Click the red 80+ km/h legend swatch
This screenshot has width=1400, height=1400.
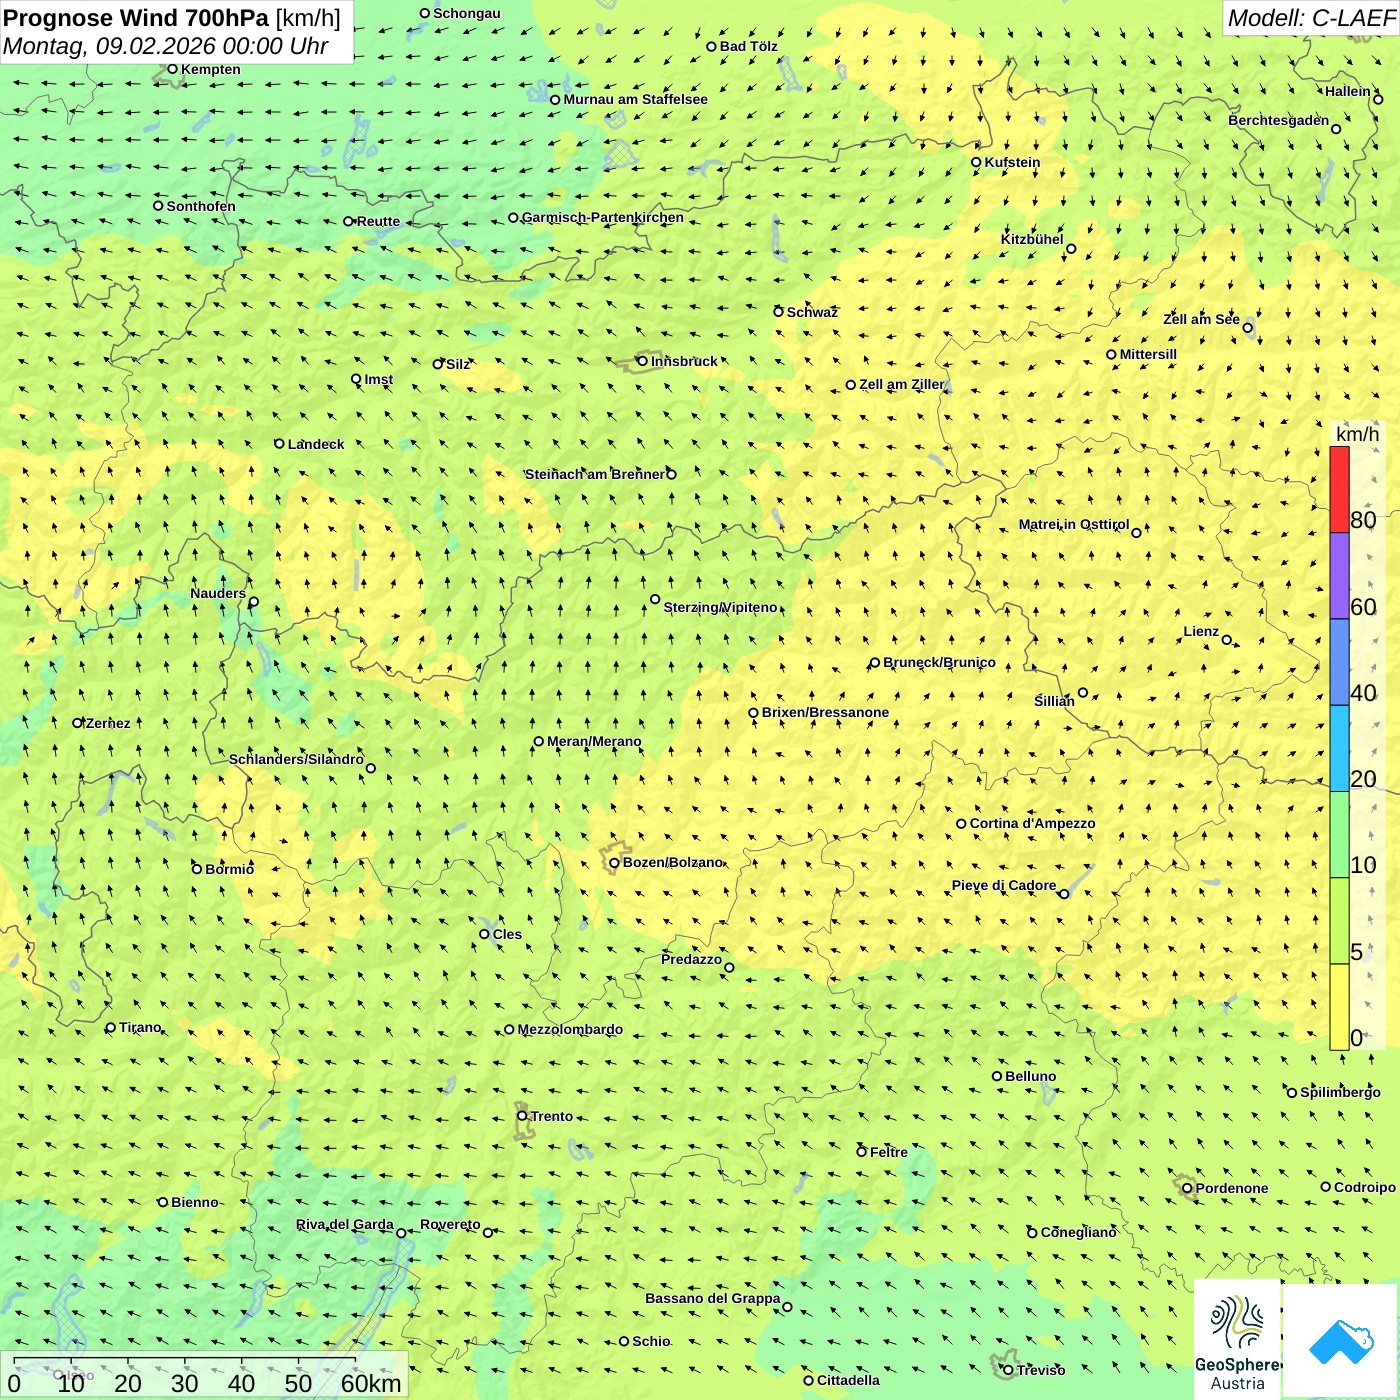coord(1339,489)
